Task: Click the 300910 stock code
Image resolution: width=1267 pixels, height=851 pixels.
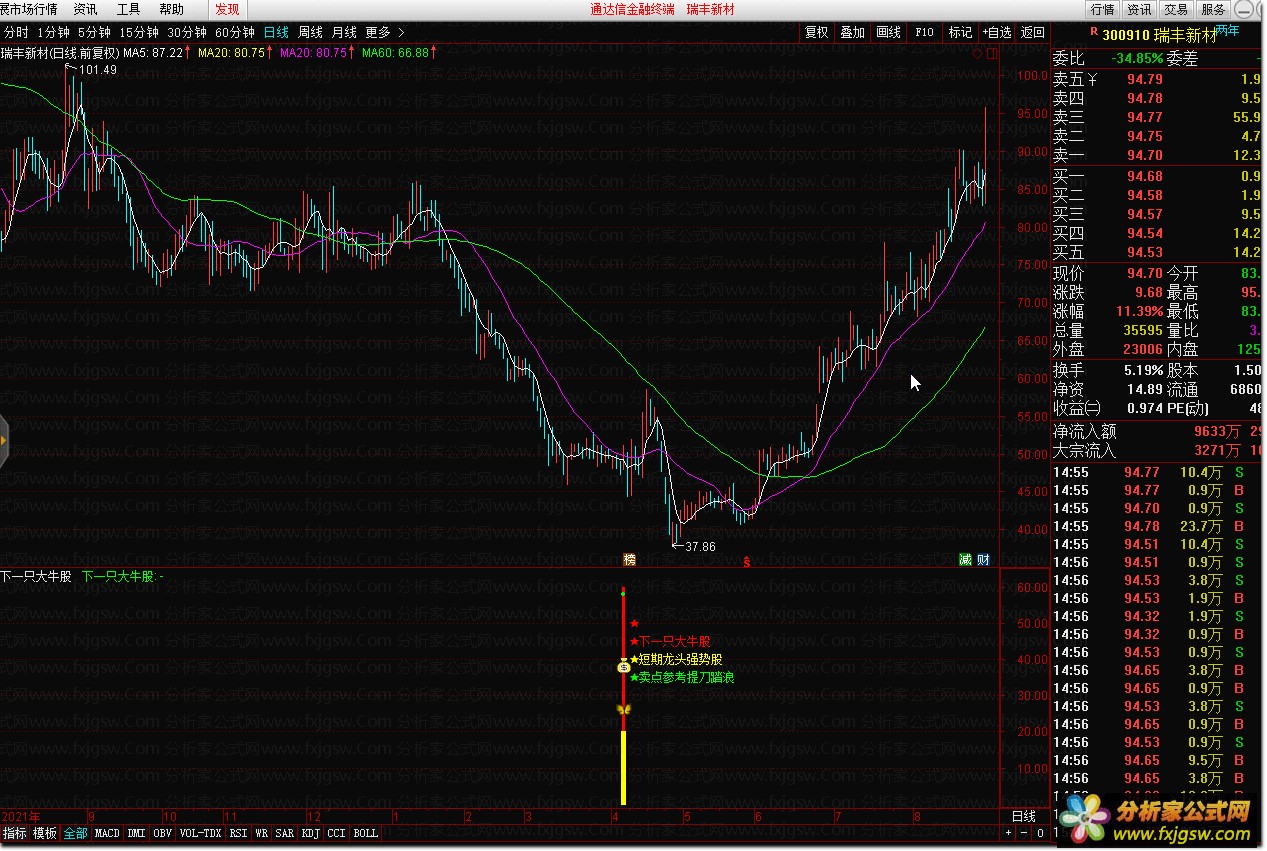Action: pyautogui.click(x=1127, y=35)
